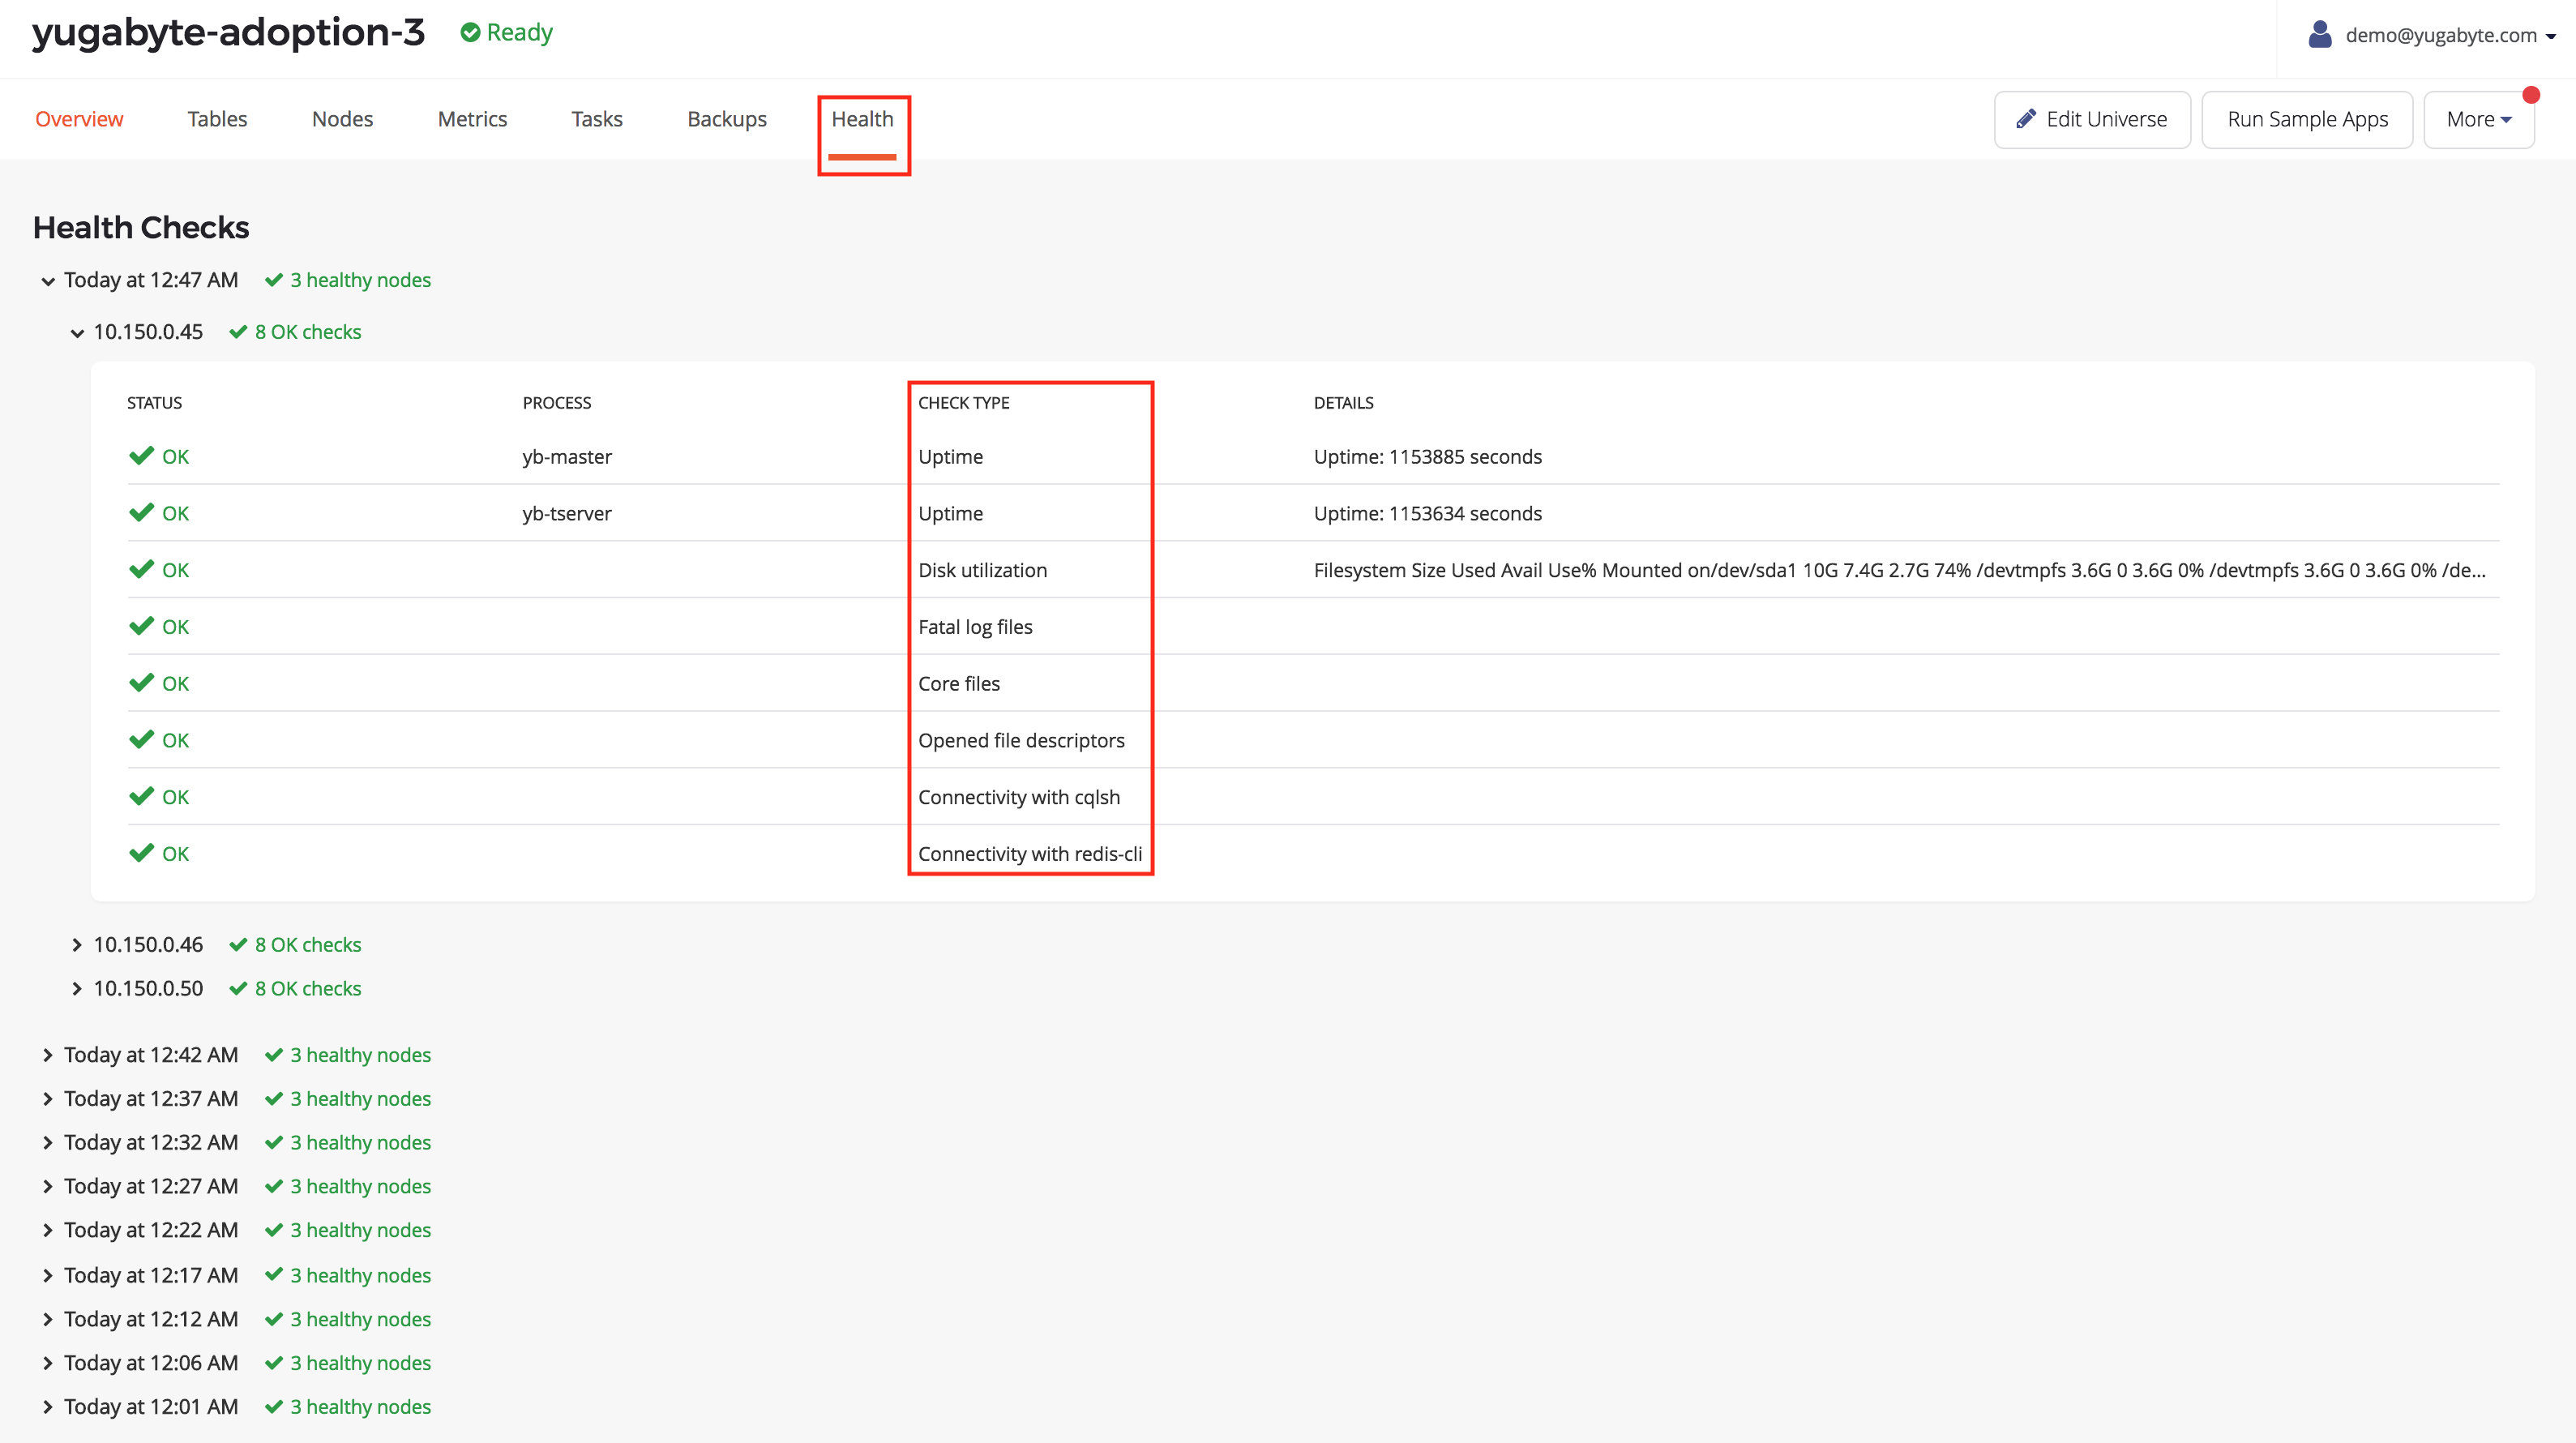Expand the Today at 12:17 AM health check
The image size is (2576, 1443).
(47, 1276)
